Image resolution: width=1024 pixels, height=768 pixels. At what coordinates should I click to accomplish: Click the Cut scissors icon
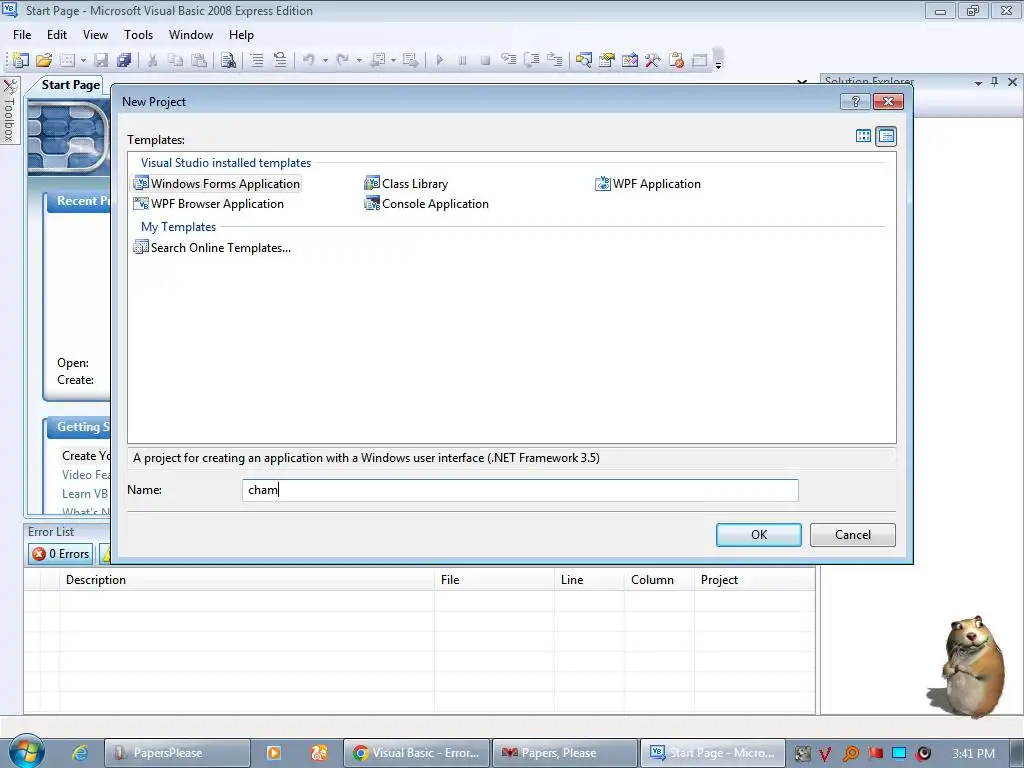pos(152,60)
